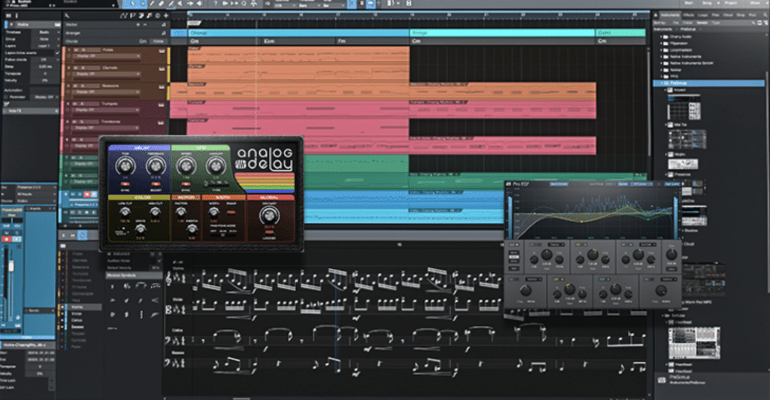This screenshot has height=400, width=770.
Task: Click the question mark help icon in the toolbar
Action: [x=216, y=3]
